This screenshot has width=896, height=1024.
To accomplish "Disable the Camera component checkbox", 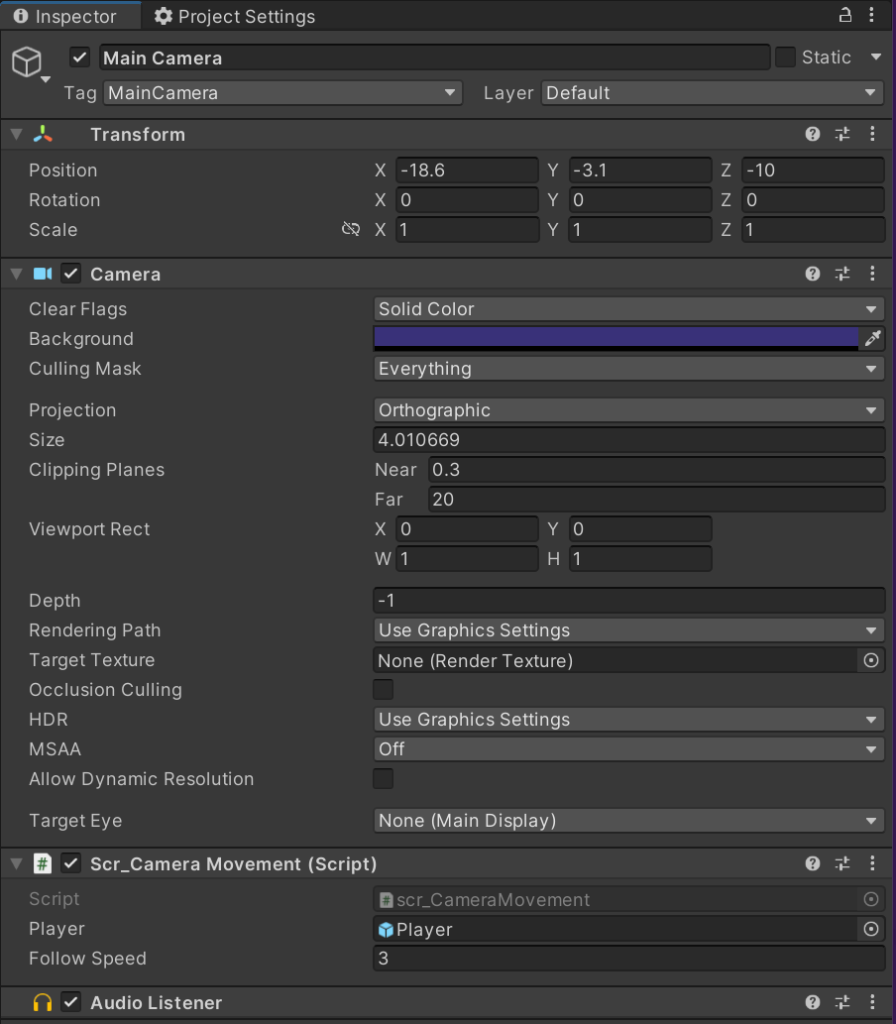I will (71, 274).
